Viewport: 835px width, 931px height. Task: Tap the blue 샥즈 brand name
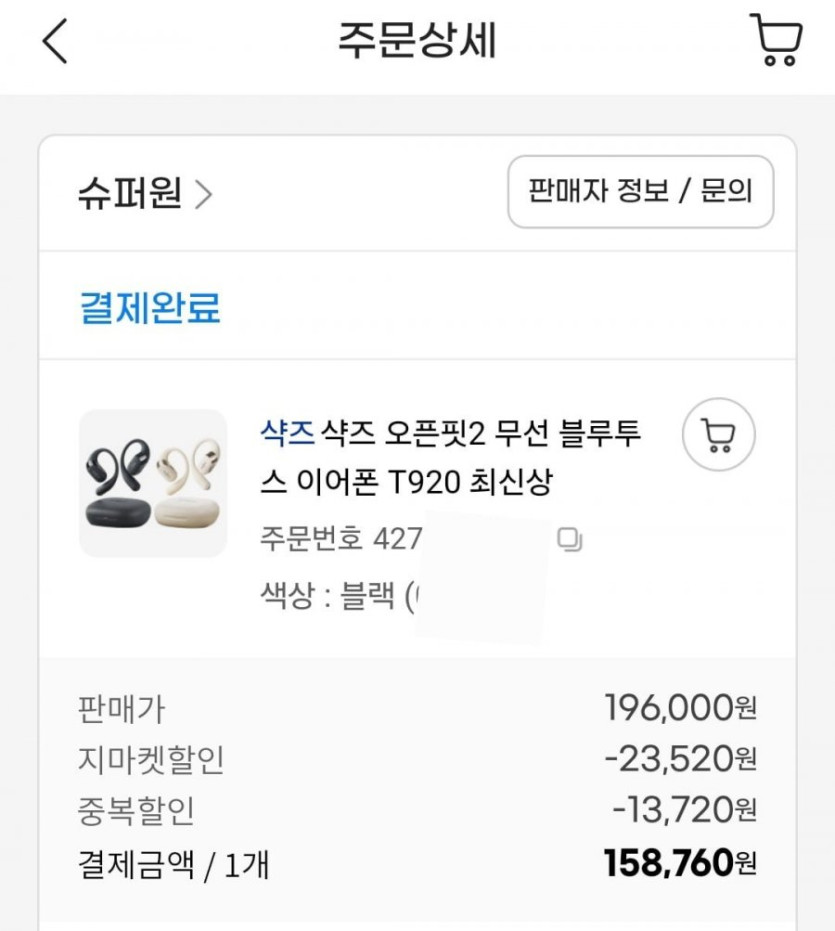click(286, 436)
